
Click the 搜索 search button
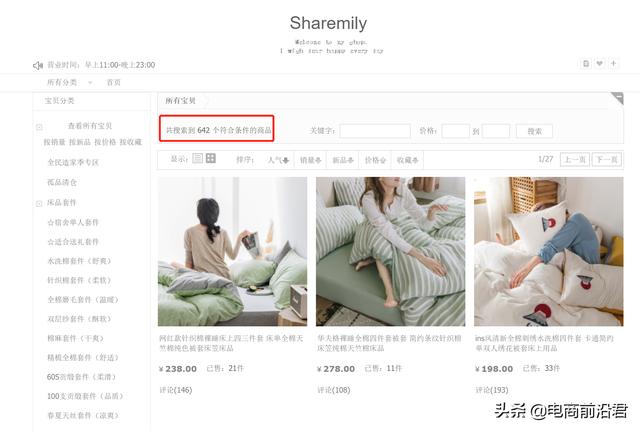(534, 131)
